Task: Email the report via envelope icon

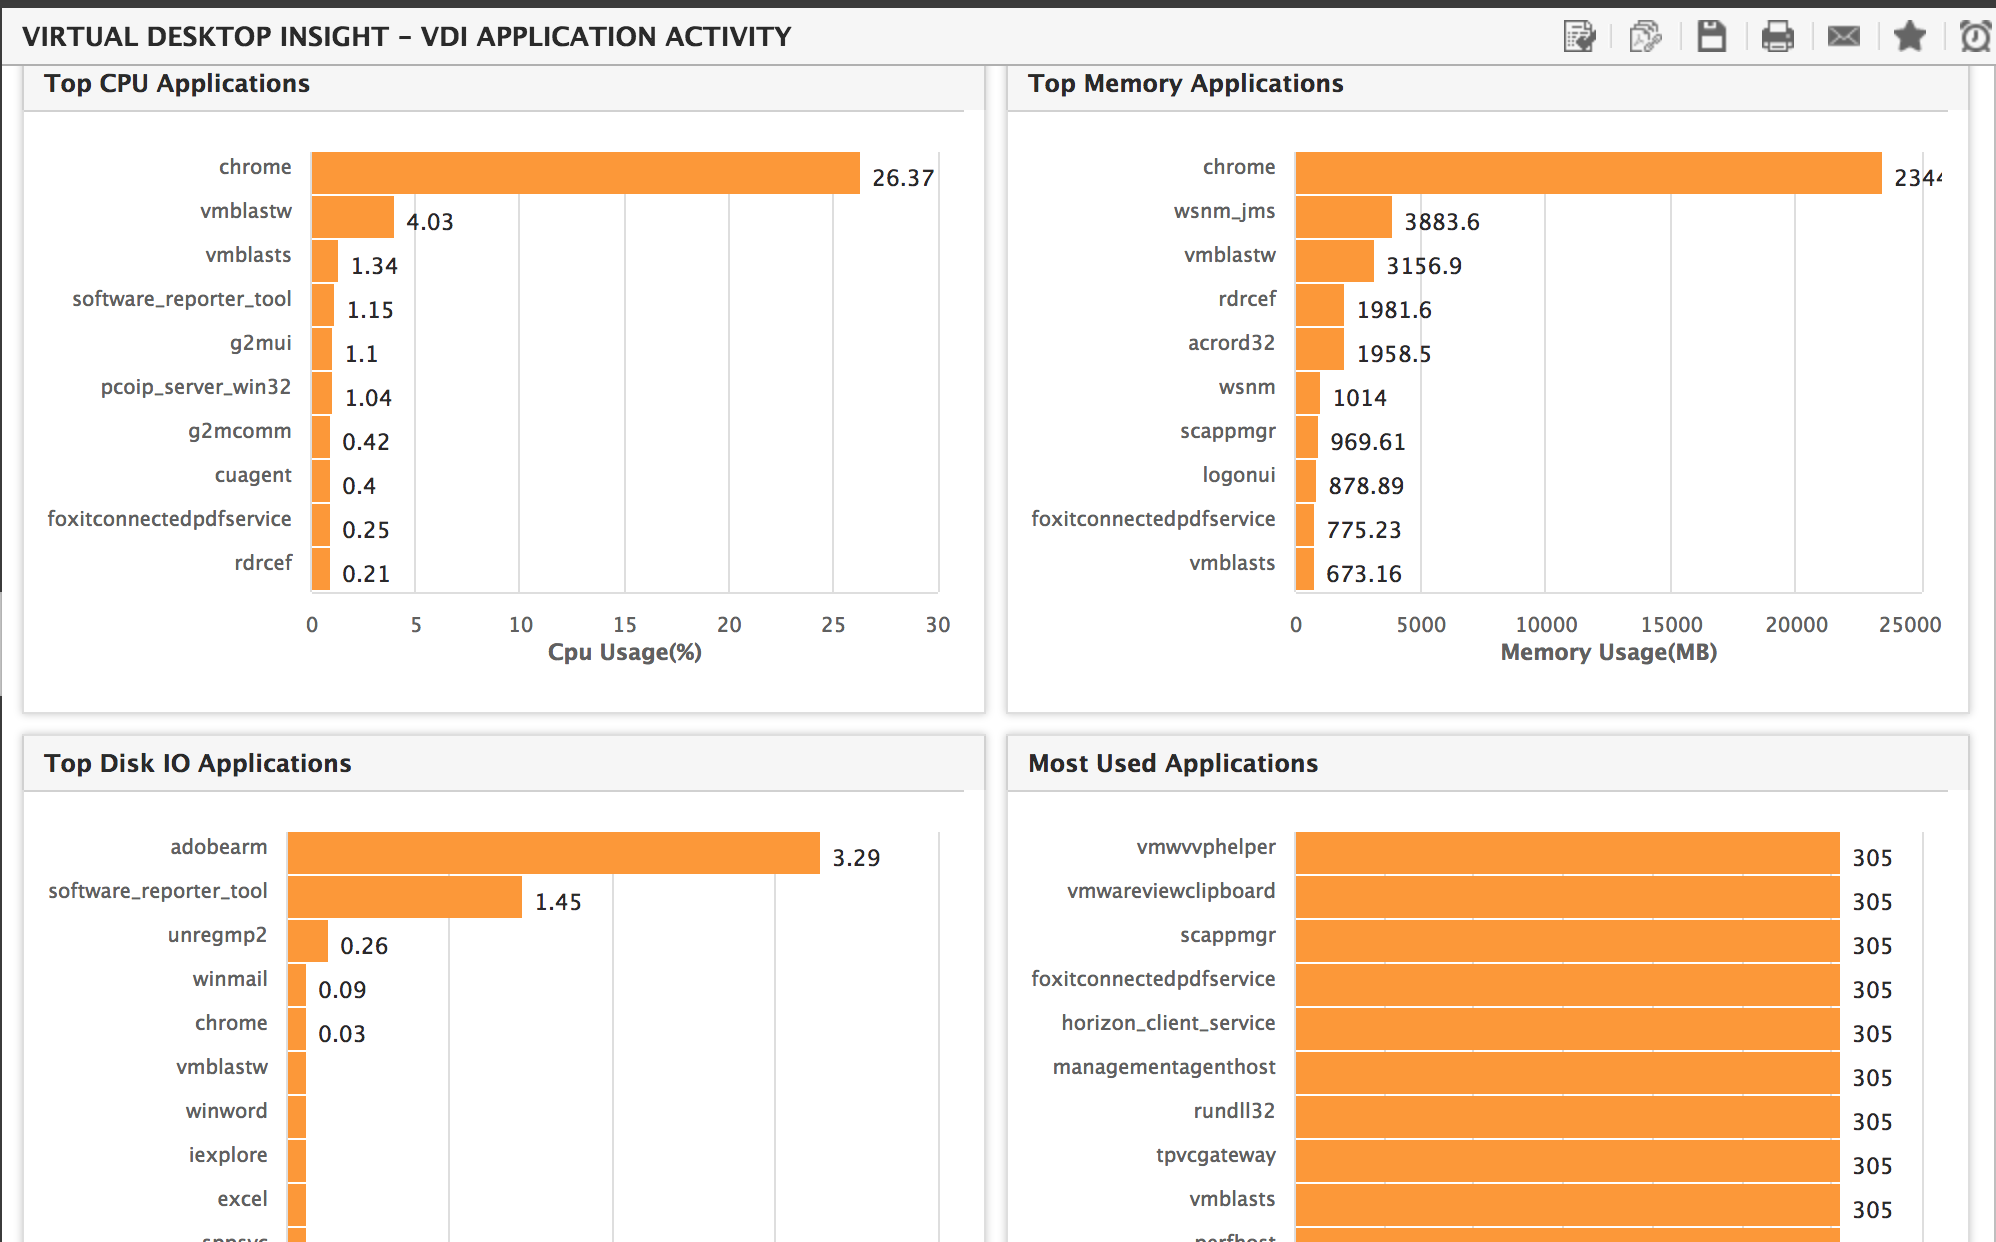Action: click(1843, 37)
